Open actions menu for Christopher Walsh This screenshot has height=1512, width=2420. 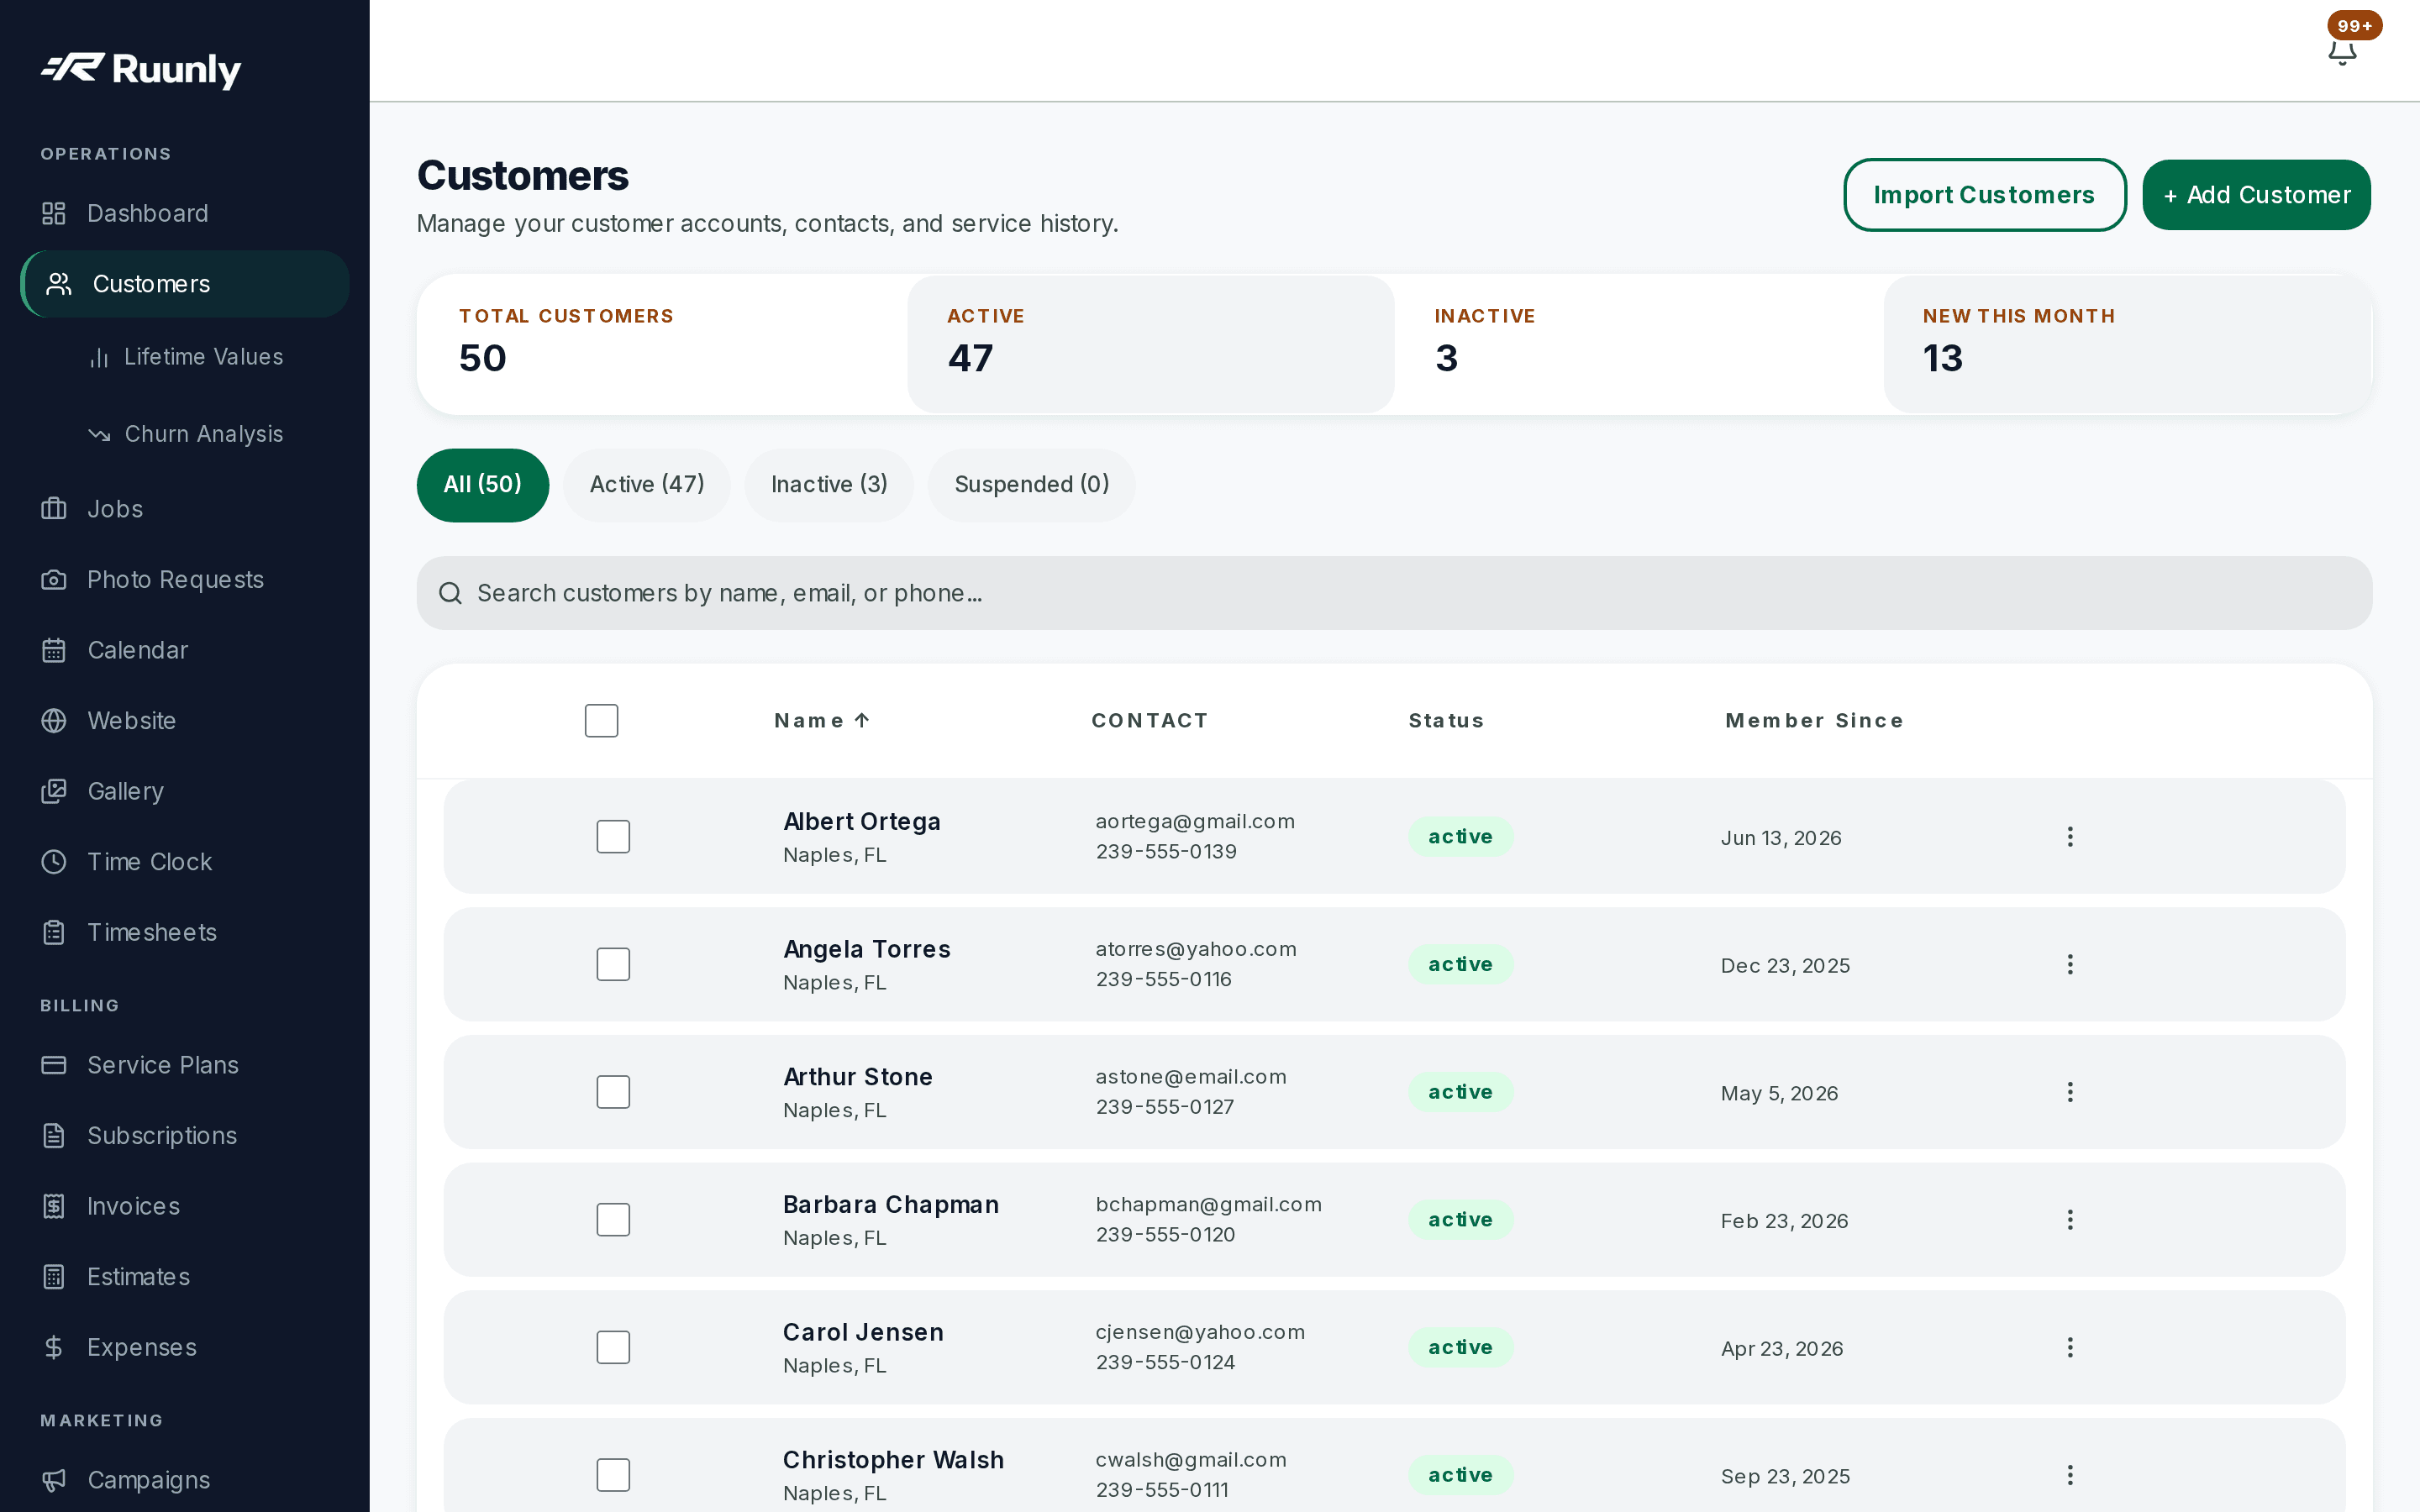(2070, 1475)
